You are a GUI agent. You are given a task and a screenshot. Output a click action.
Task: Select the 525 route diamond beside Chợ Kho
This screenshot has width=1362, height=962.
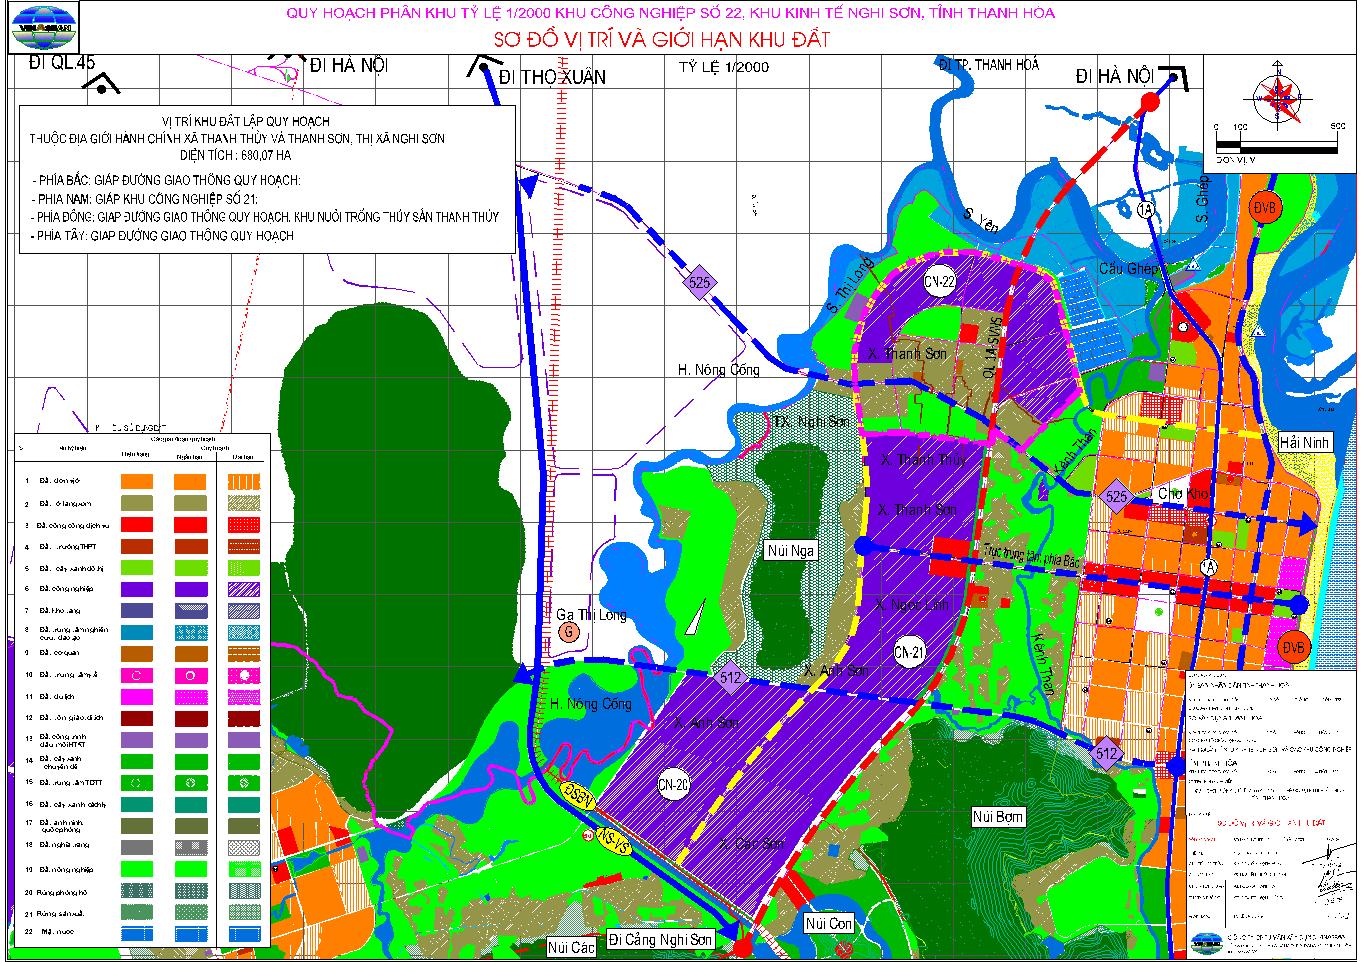1116,497
